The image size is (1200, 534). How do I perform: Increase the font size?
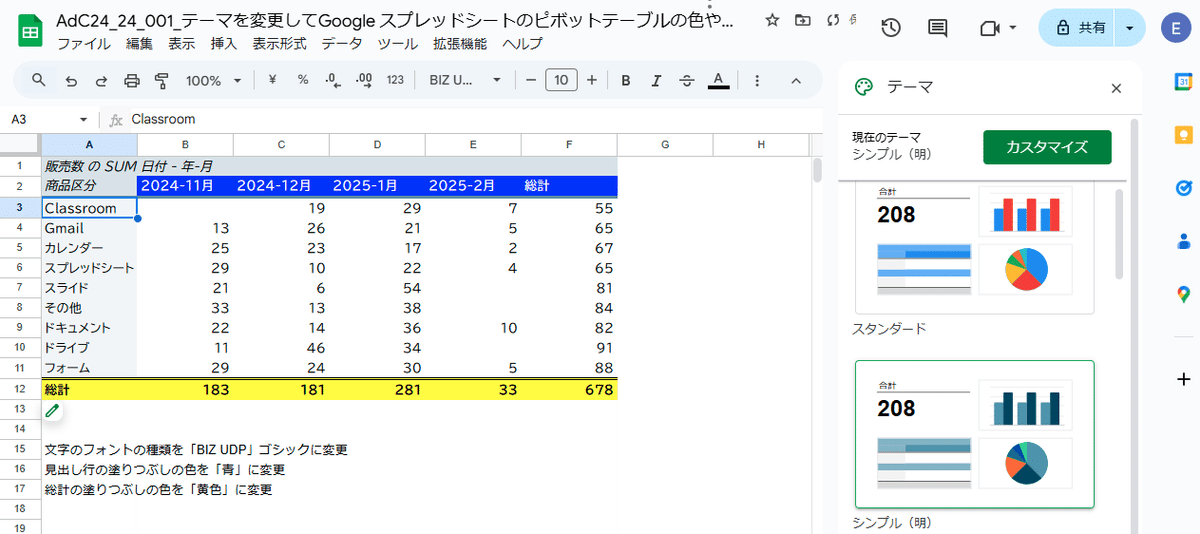pyautogui.click(x=592, y=81)
